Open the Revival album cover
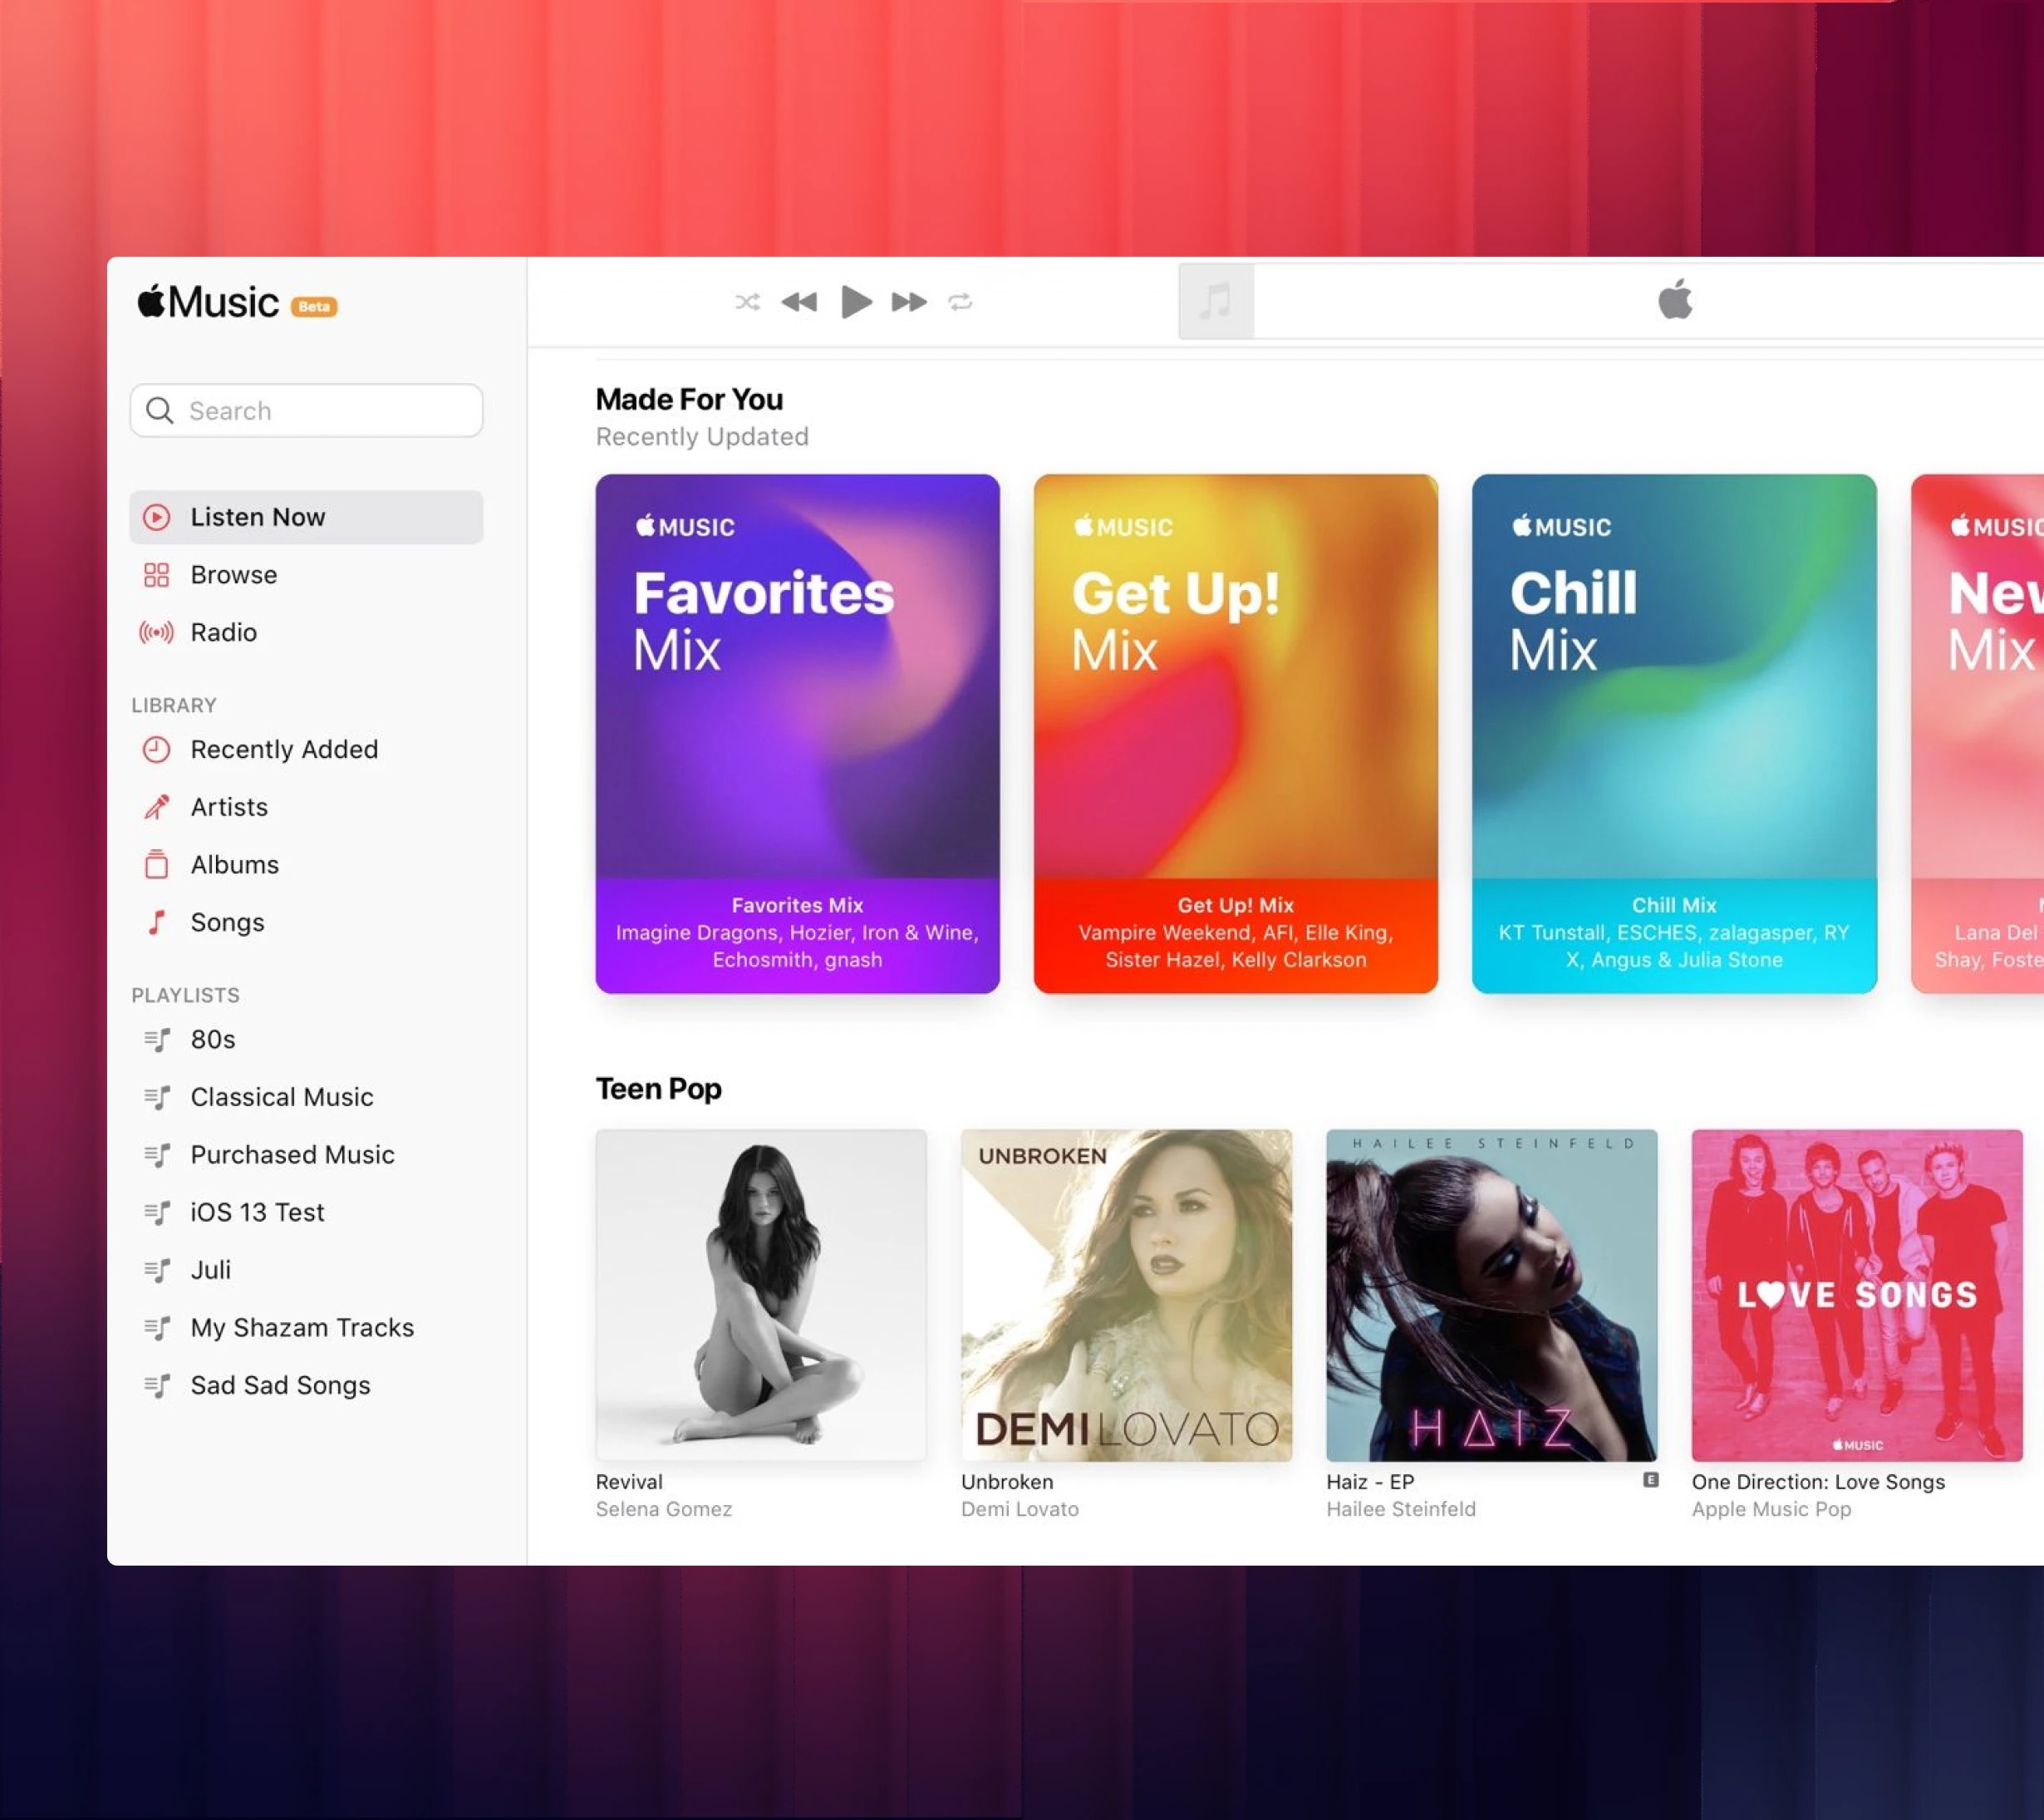2044x1820 pixels. coord(761,1296)
